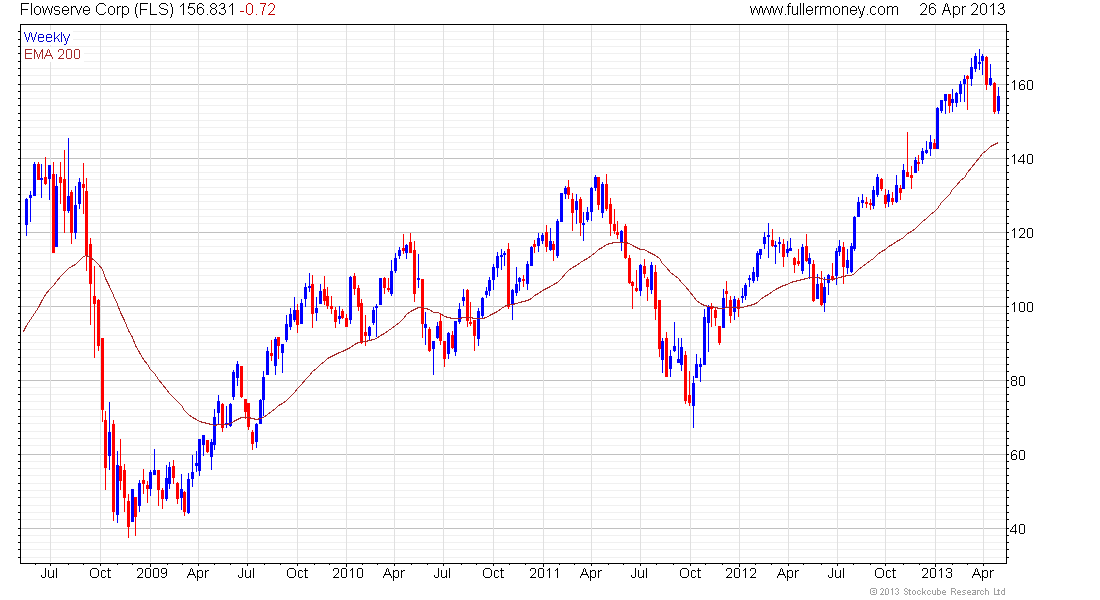Click the 100 price axis label
The height and width of the screenshot is (600, 1100).
[x=1021, y=307]
